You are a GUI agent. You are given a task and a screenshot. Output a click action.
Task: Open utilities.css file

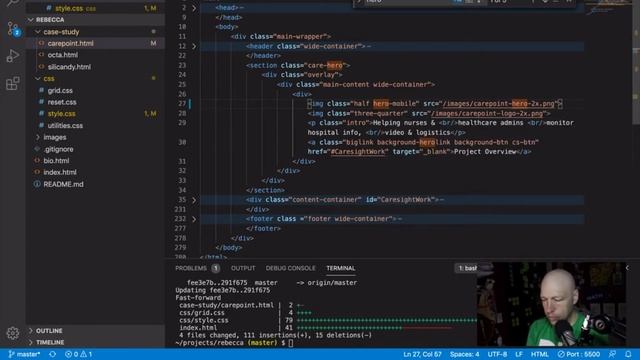[96, 125]
